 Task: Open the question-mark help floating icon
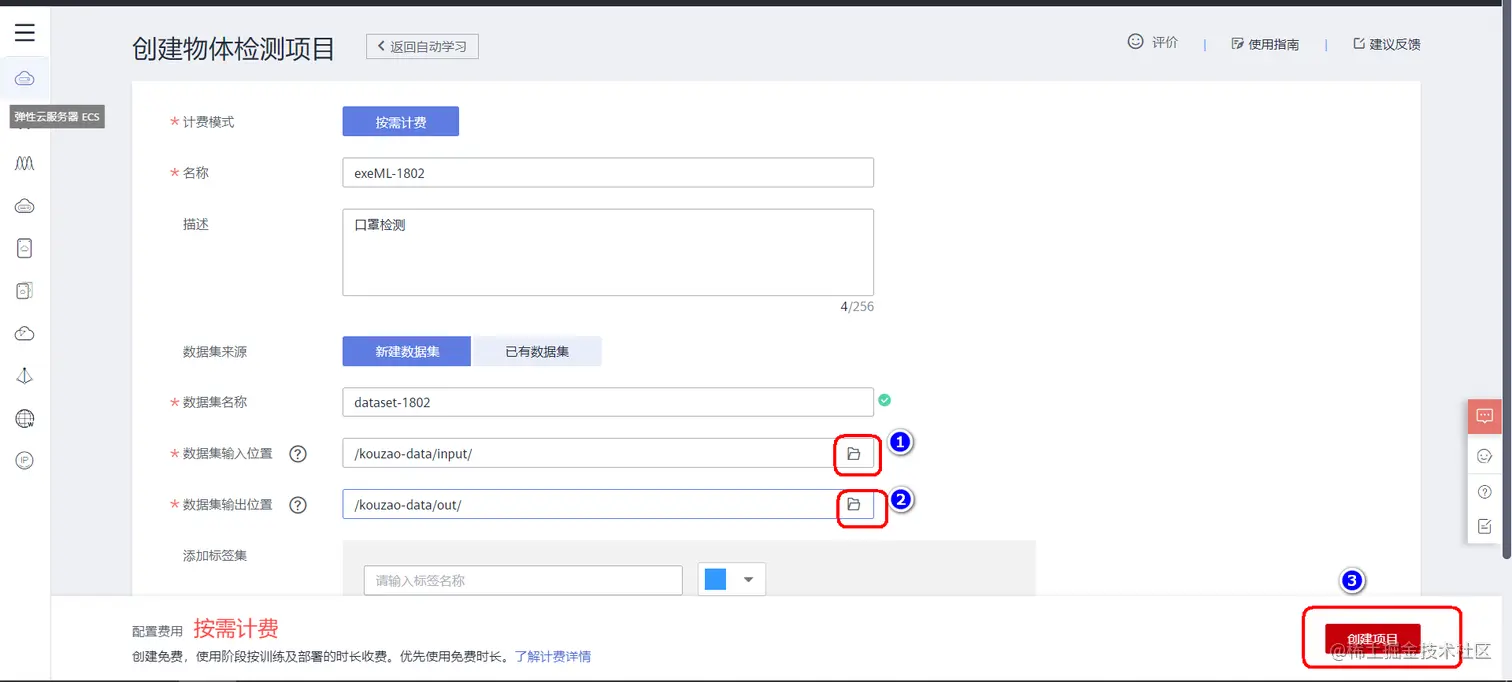[1484, 491]
